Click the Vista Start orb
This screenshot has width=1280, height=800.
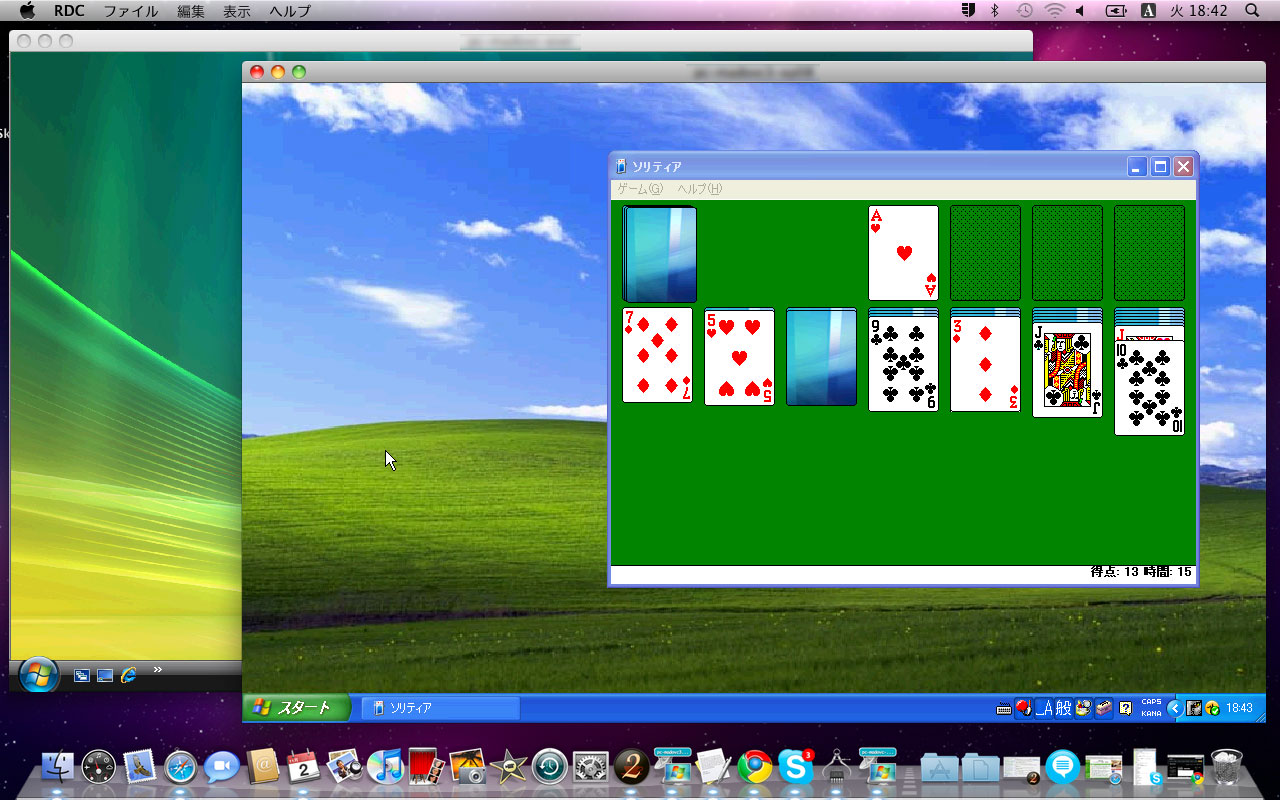[38, 676]
